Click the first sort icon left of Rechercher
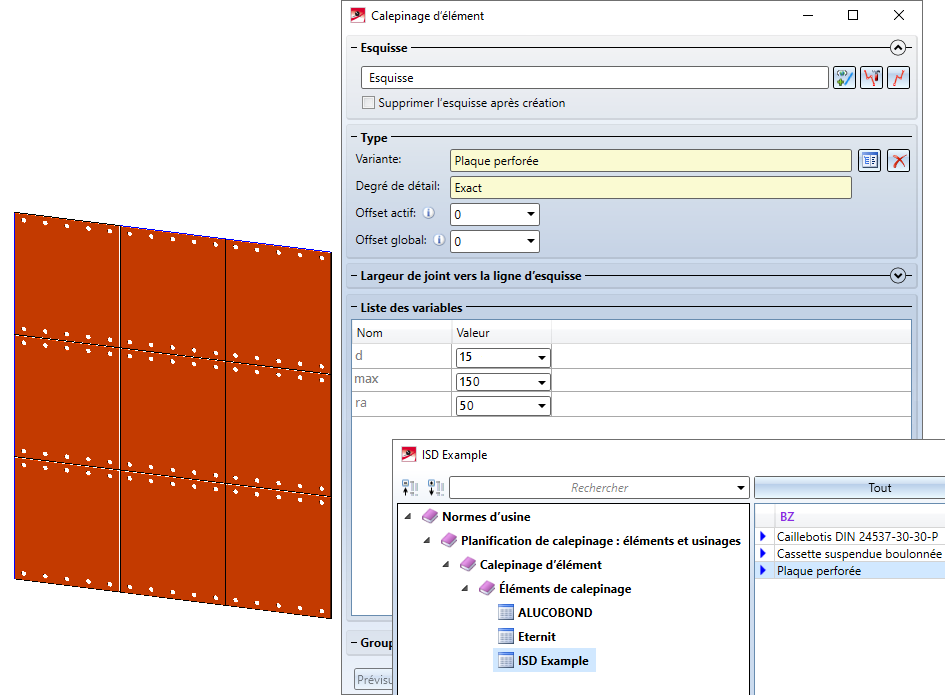This screenshot has width=945, height=695. coord(410,488)
